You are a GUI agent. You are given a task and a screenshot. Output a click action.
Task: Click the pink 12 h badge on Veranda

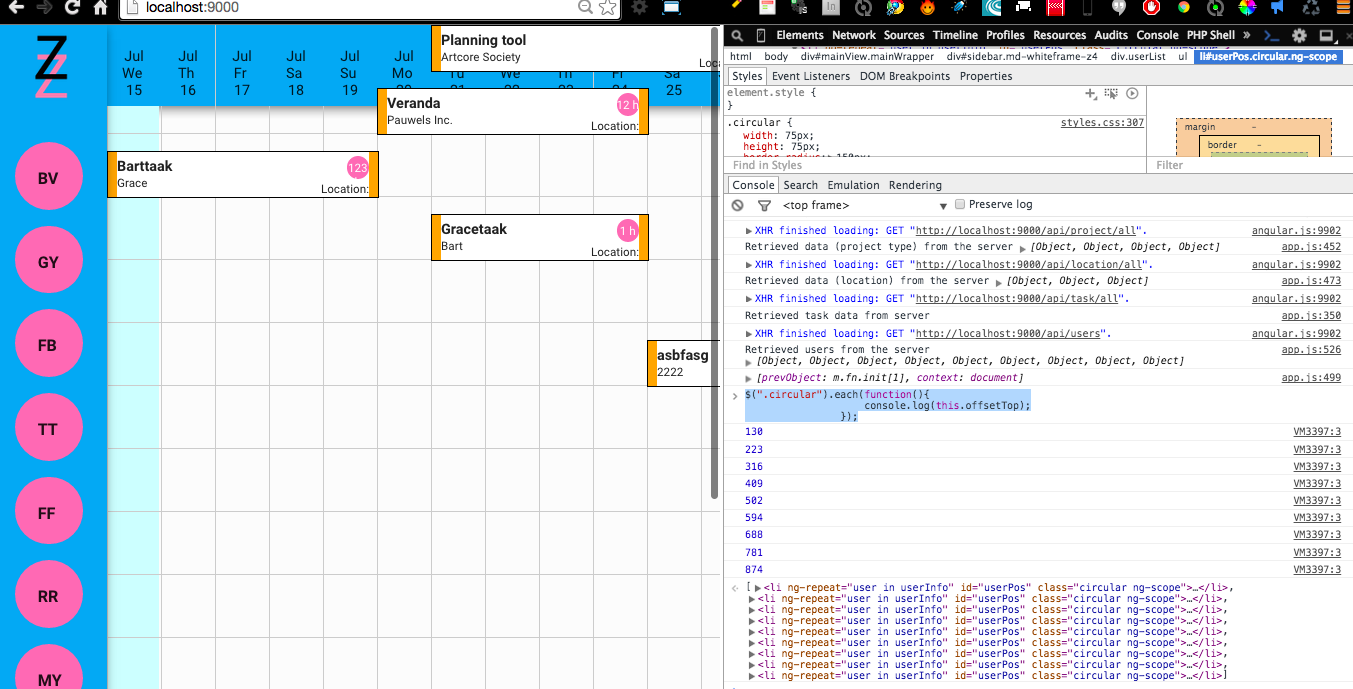[x=627, y=105]
